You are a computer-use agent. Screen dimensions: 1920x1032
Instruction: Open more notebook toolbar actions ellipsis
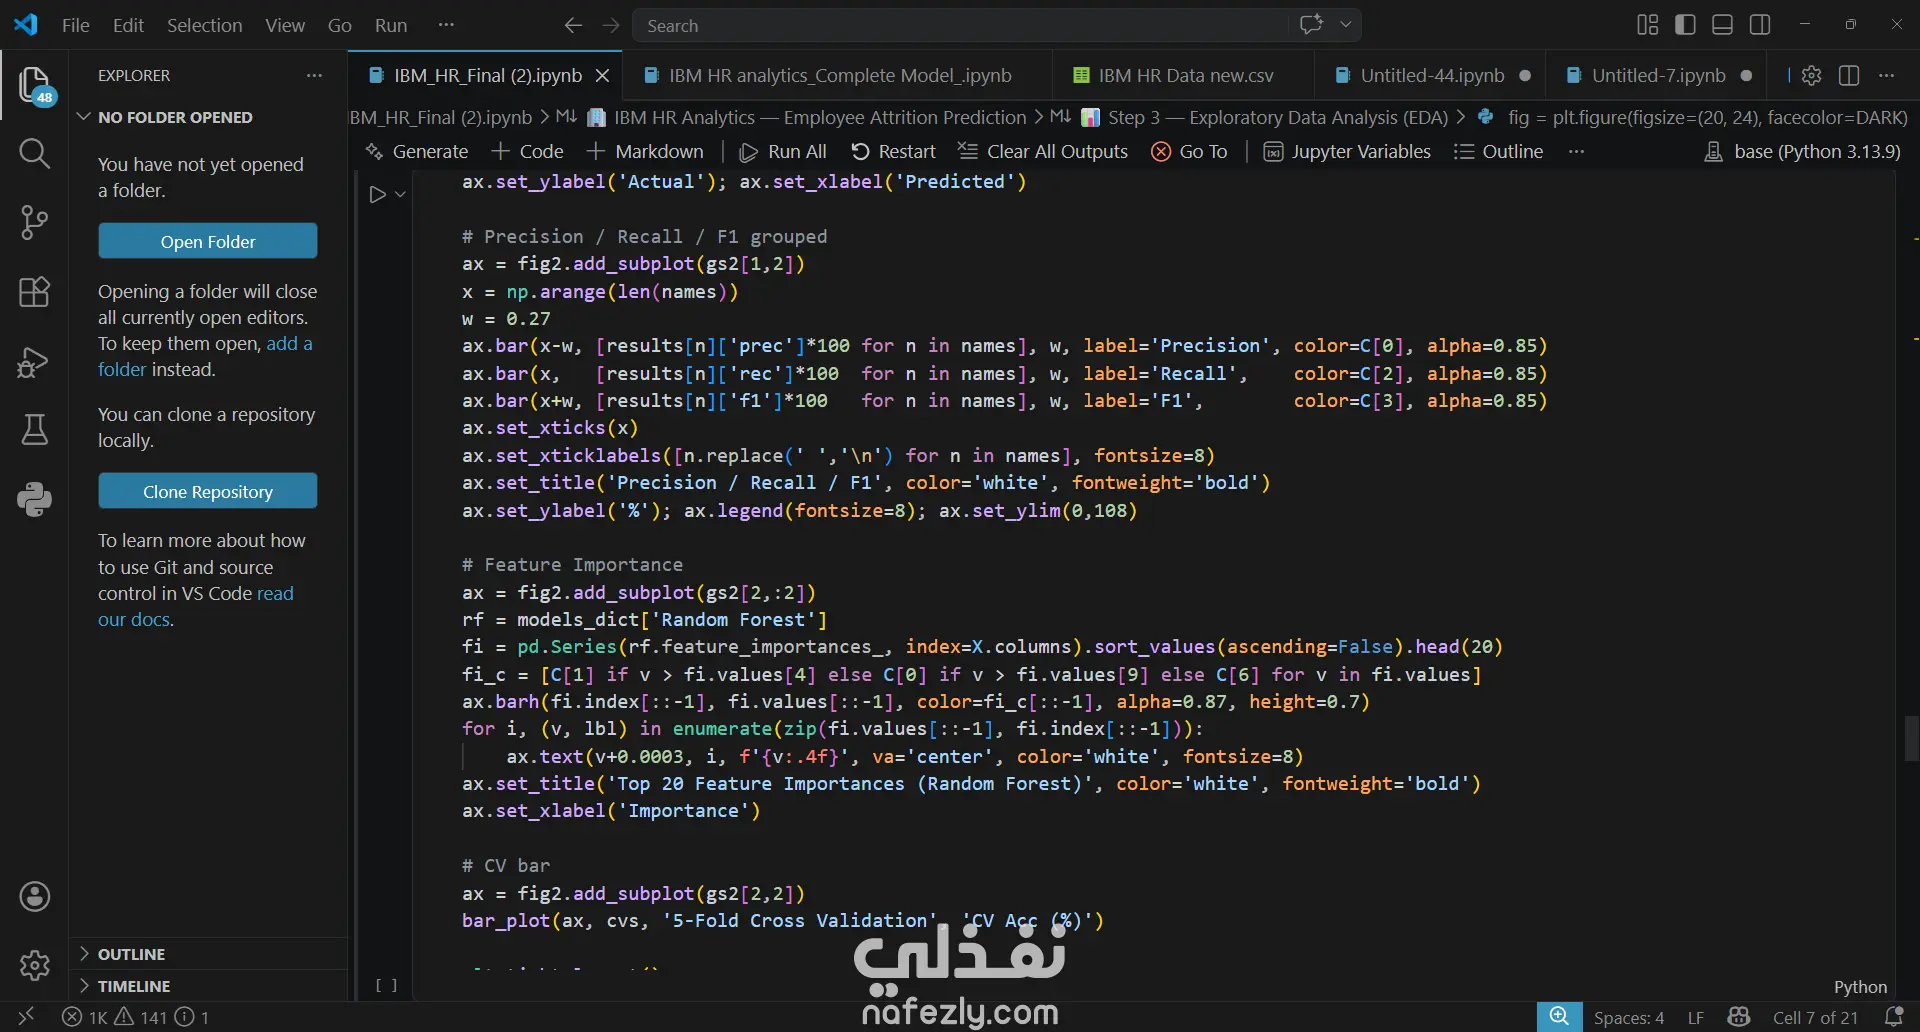1577,151
